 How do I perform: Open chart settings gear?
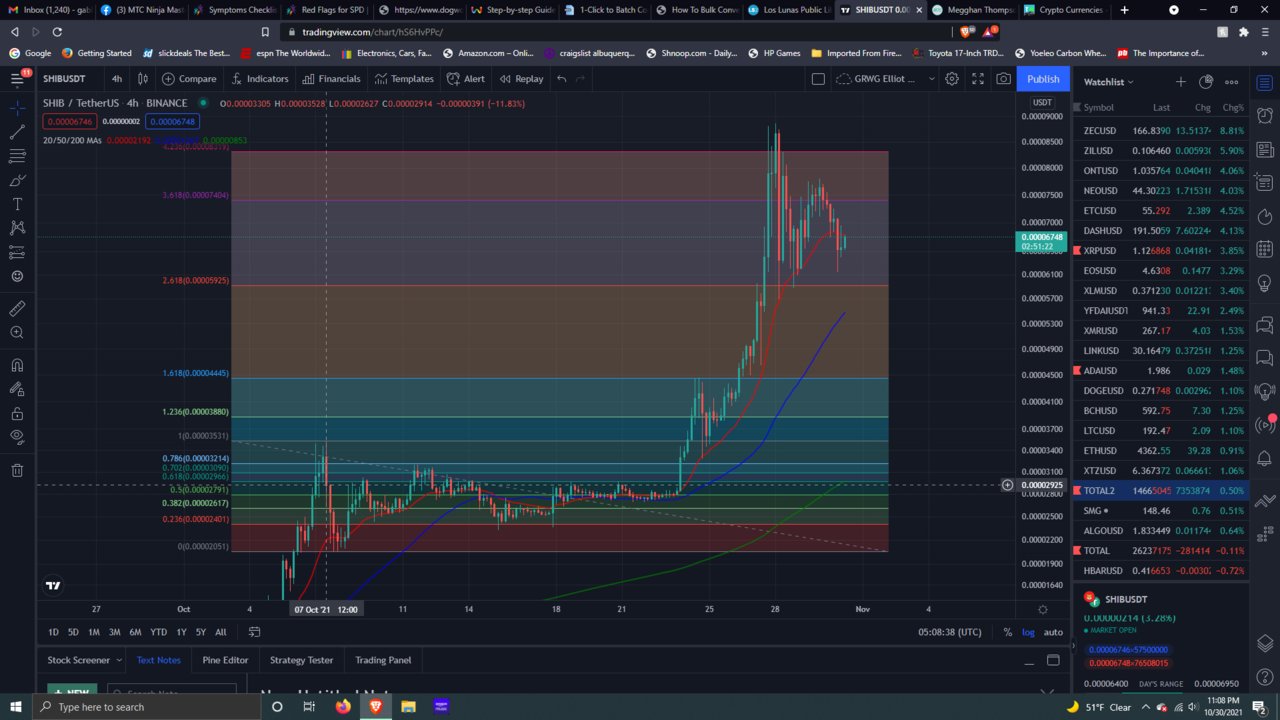952,79
